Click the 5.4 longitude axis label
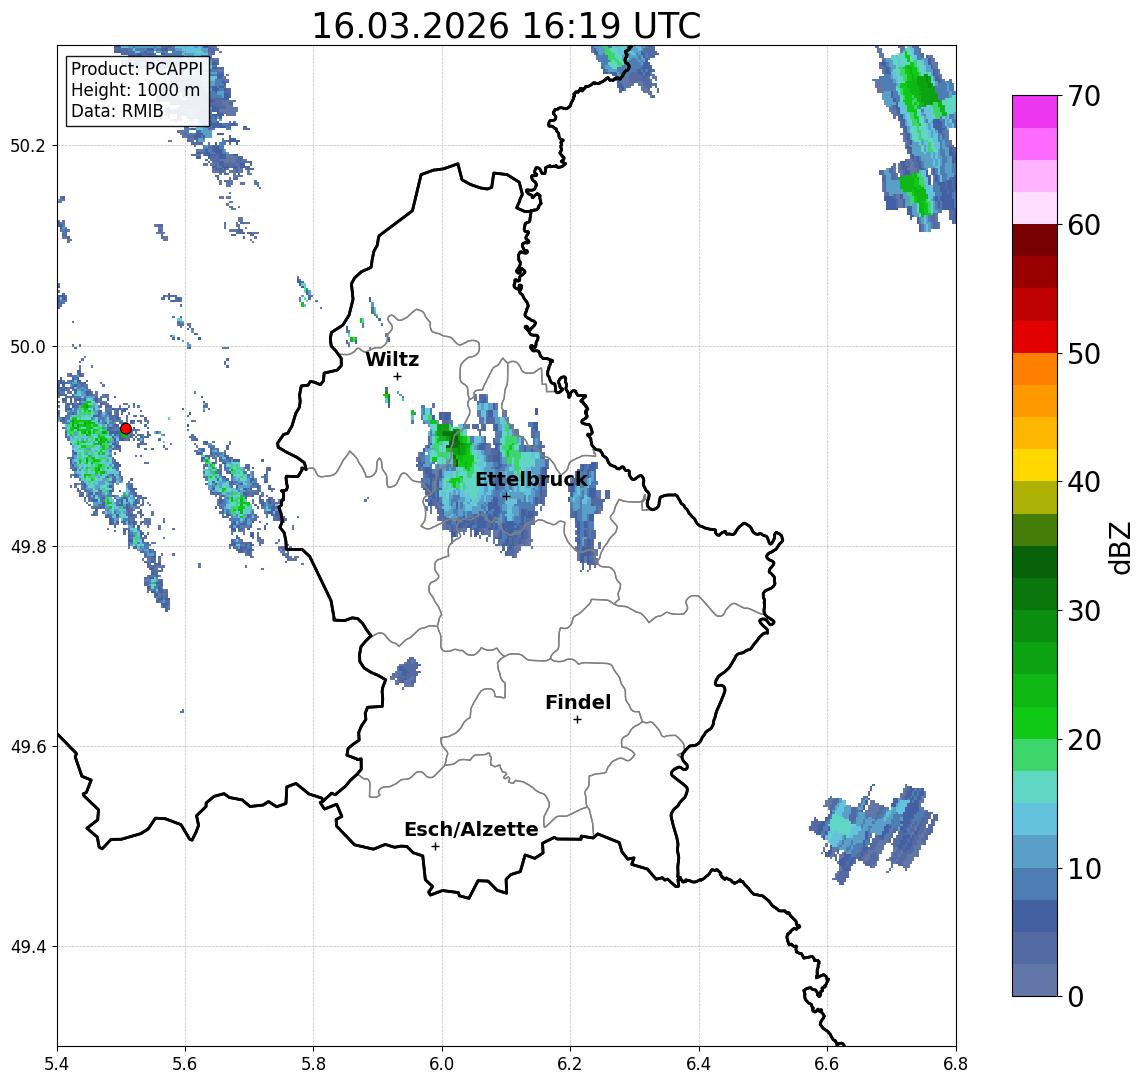 [x=57, y=1064]
